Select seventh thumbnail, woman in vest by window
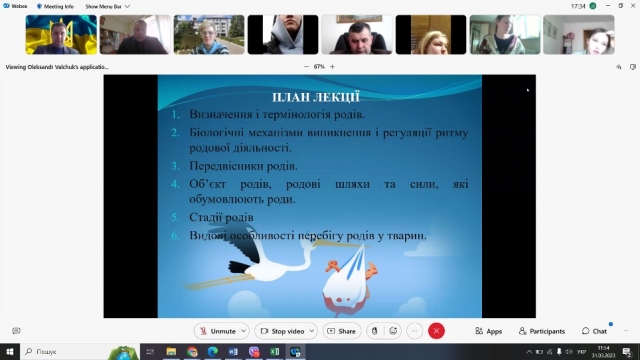This screenshot has width=640, height=360. pyautogui.click(x=505, y=35)
